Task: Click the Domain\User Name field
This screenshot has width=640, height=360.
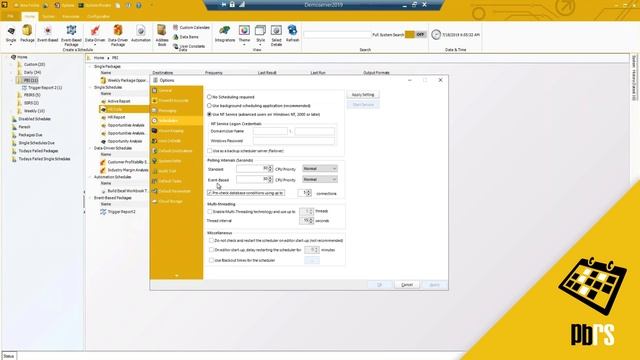Action: [x=270, y=131]
